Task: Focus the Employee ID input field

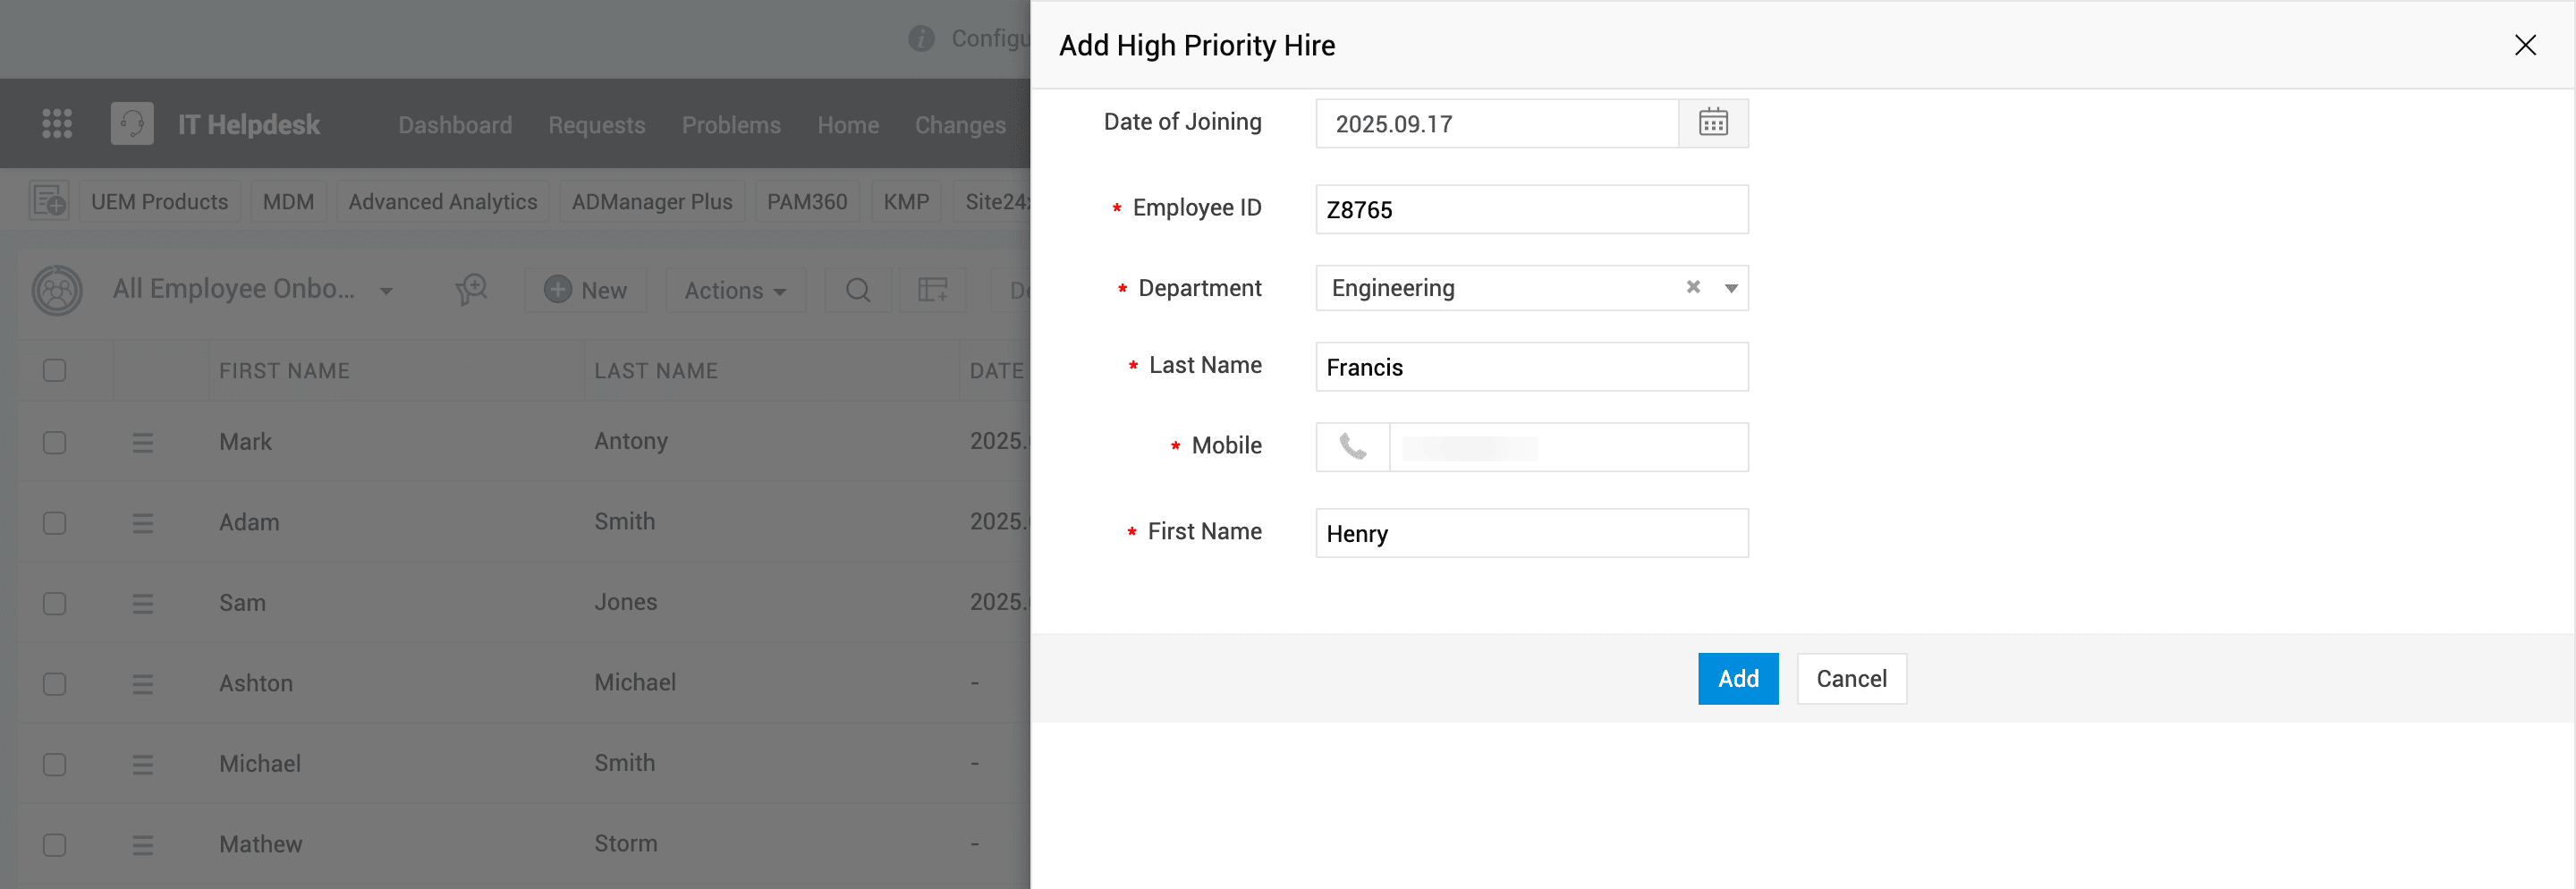Action: click(1532, 209)
